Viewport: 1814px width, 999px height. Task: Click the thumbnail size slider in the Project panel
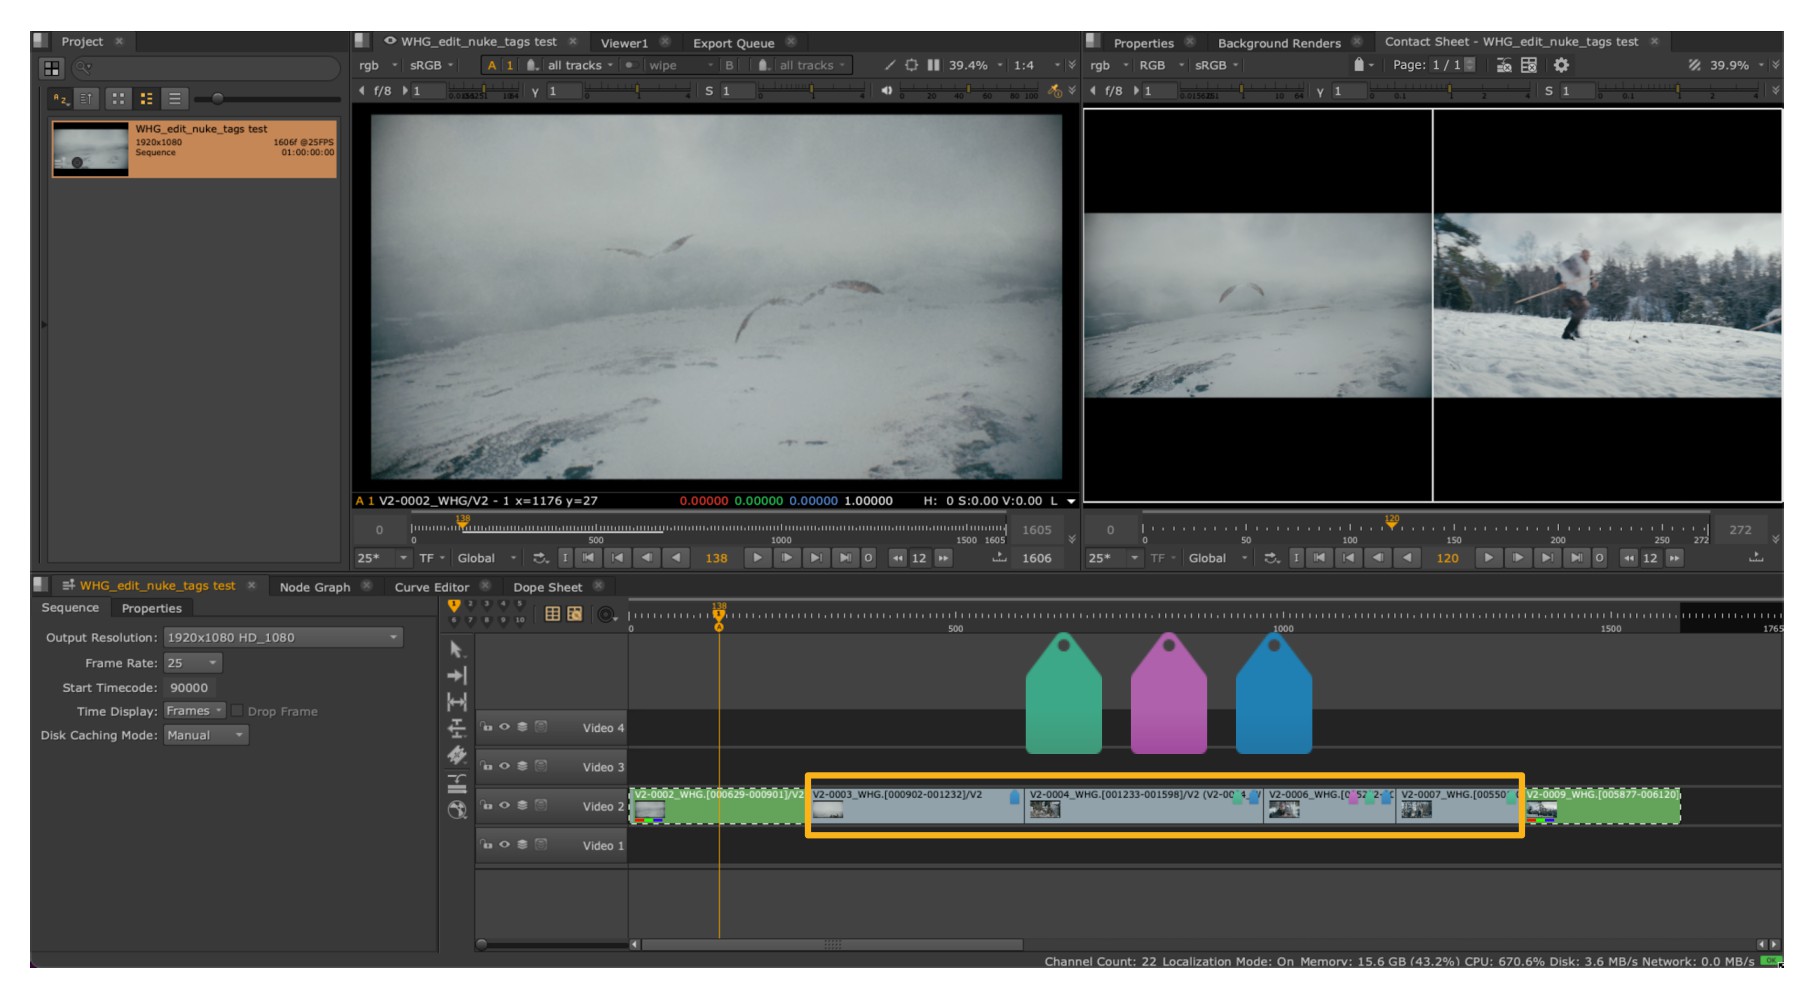217,99
